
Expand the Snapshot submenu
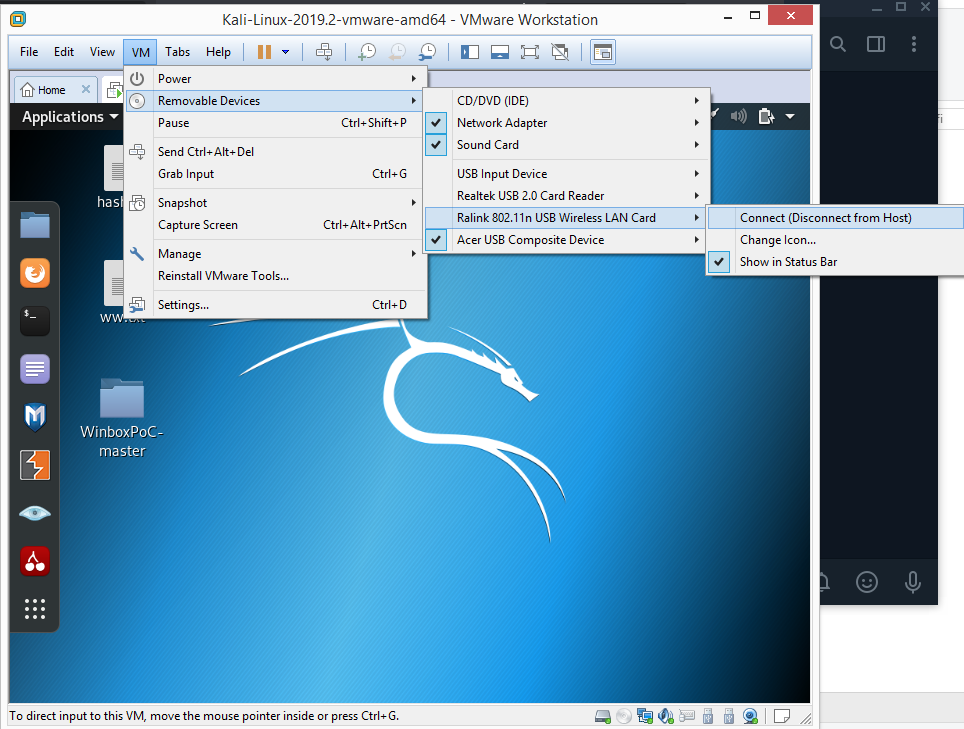click(x=275, y=203)
